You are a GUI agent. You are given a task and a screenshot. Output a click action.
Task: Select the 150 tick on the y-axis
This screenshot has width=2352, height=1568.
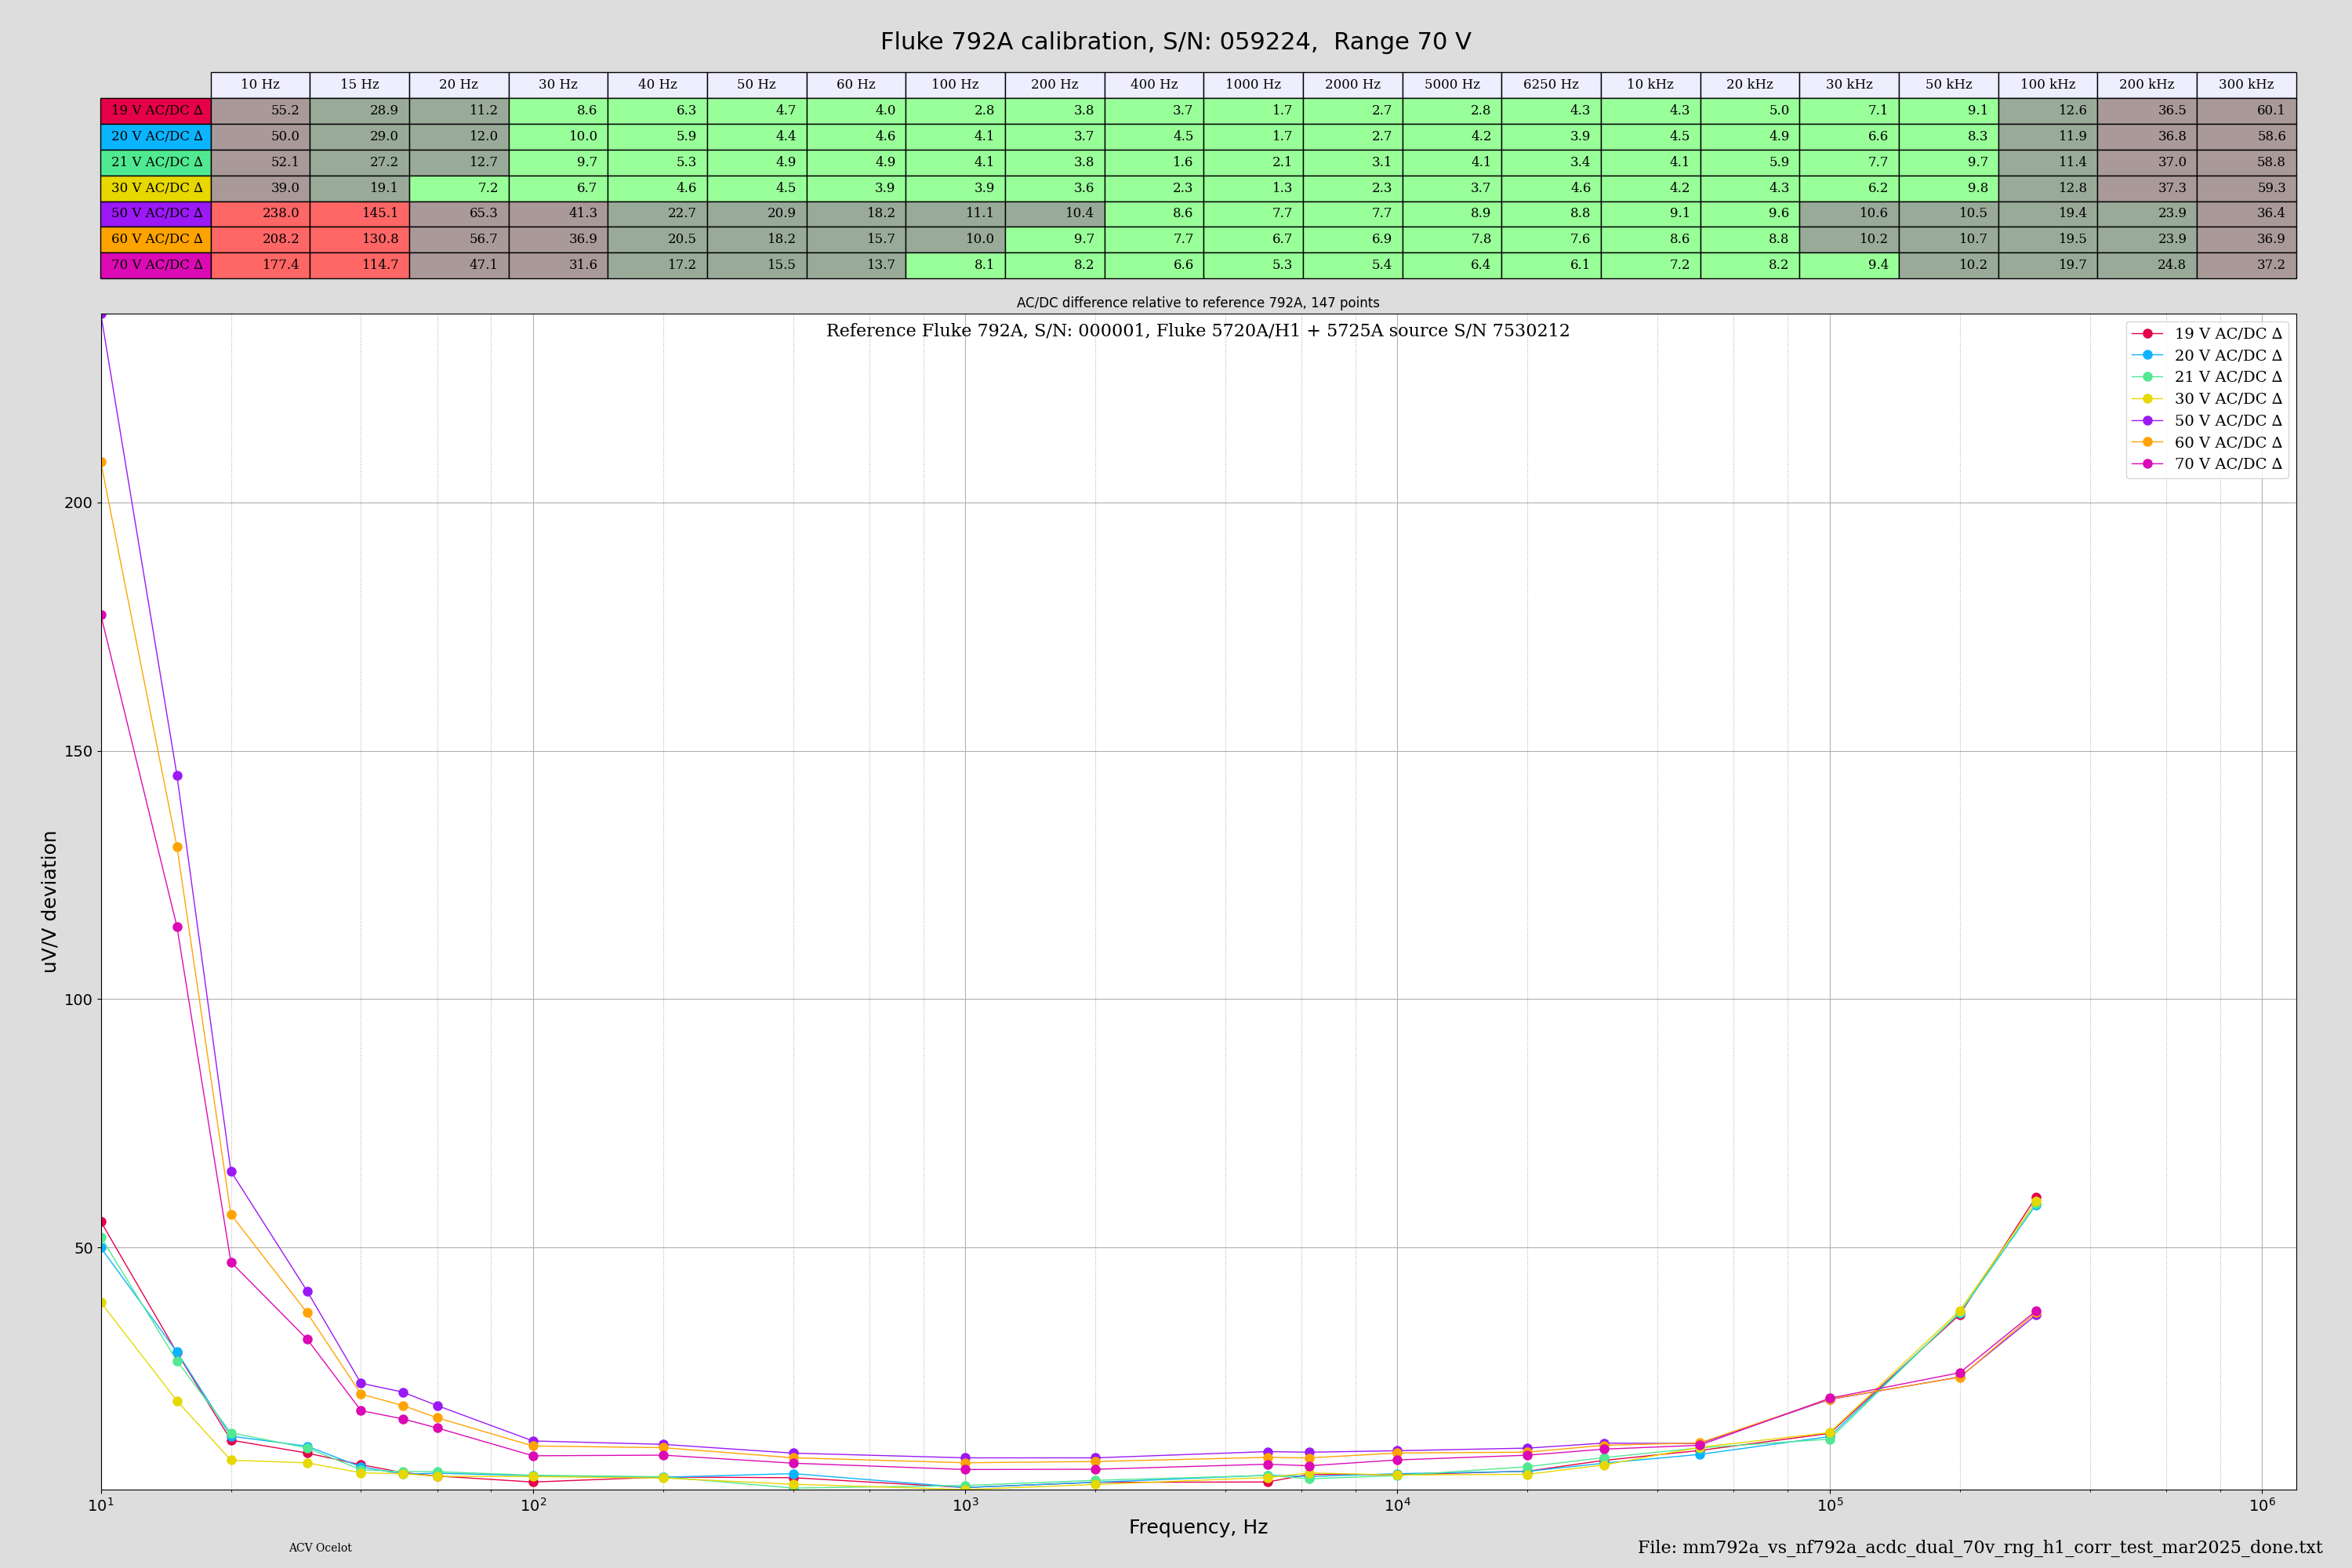click(78, 752)
